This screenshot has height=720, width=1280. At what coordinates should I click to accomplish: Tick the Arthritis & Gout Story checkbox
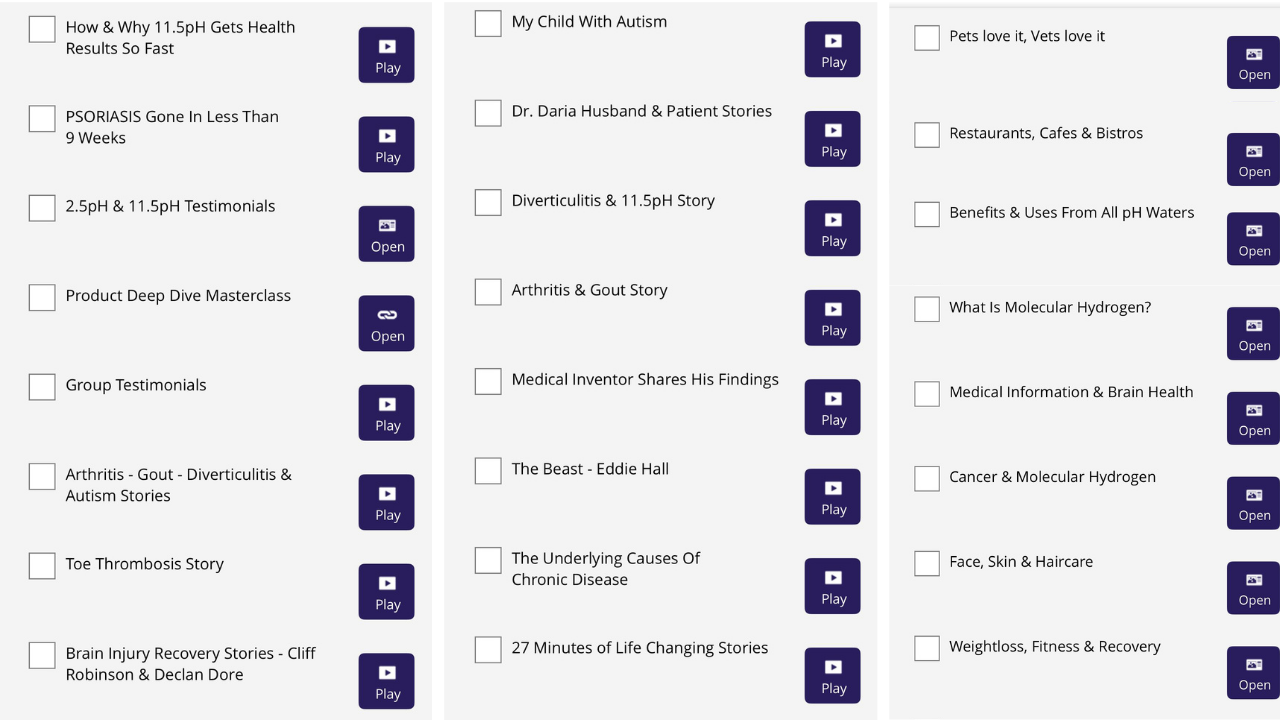tap(488, 292)
